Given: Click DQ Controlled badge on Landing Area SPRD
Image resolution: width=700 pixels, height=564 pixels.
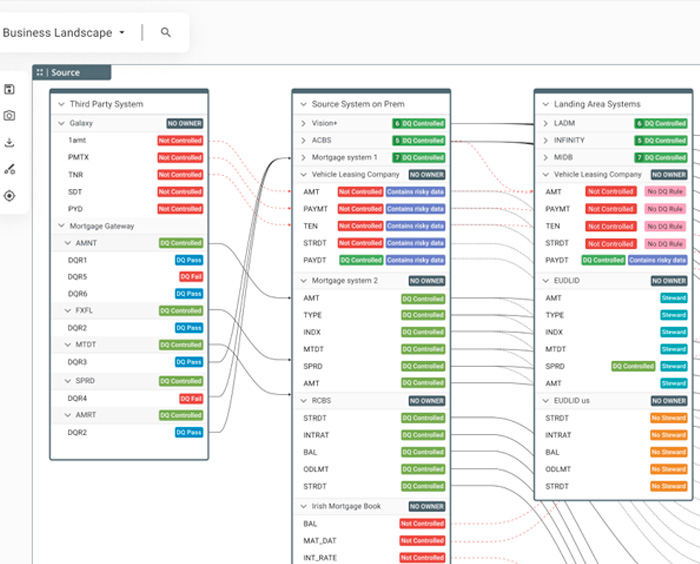Looking at the screenshot, I should point(633,366).
